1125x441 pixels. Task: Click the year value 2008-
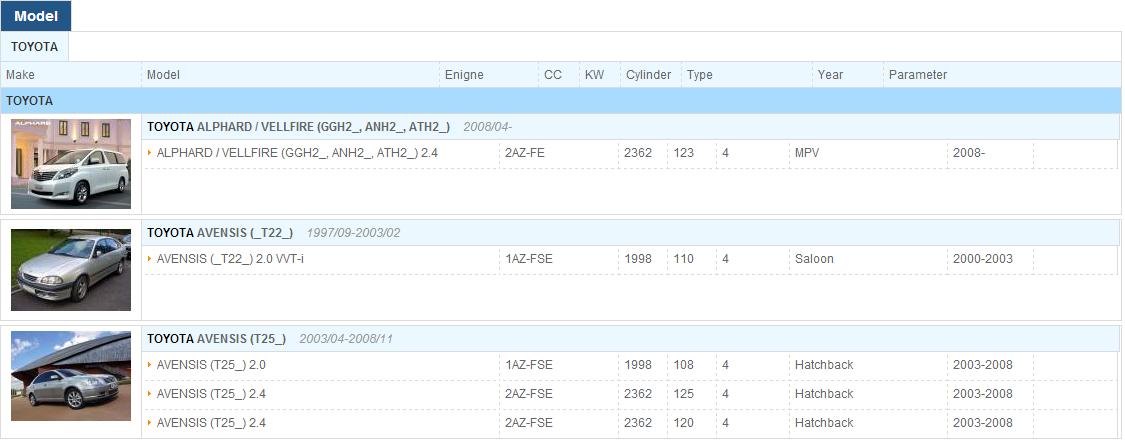pos(969,153)
